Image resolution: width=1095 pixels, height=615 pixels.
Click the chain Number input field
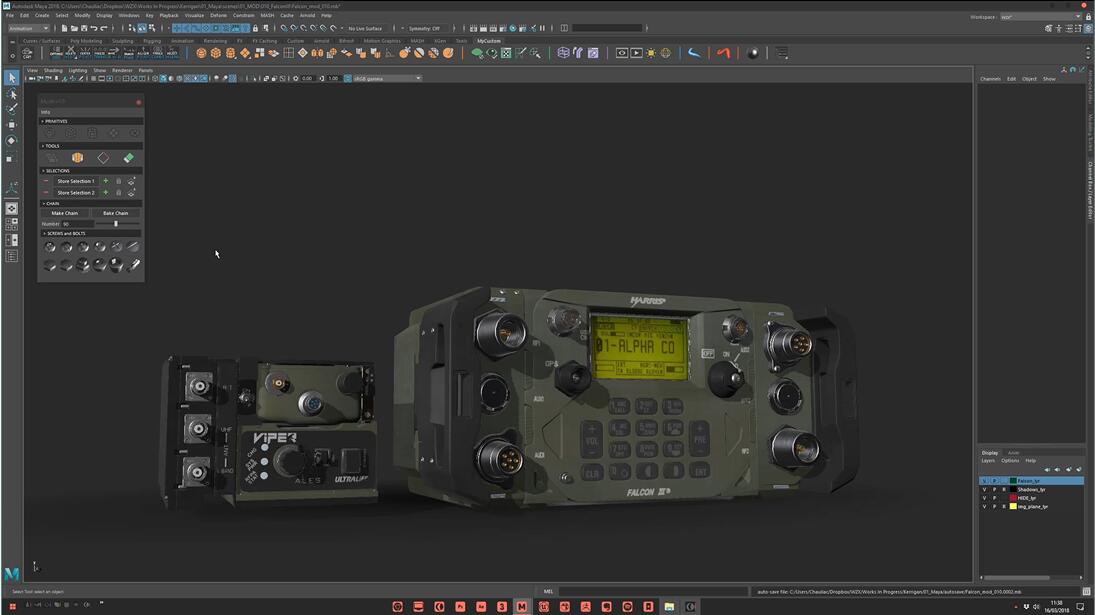(x=78, y=224)
